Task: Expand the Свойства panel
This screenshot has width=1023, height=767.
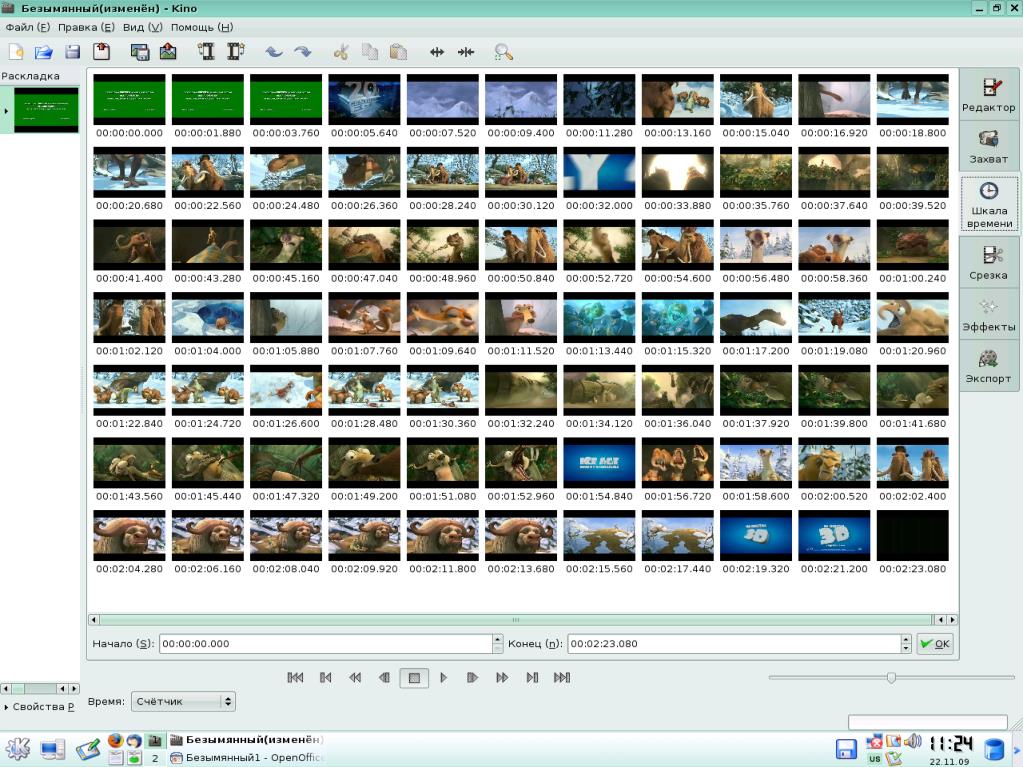Action: coord(40,707)
